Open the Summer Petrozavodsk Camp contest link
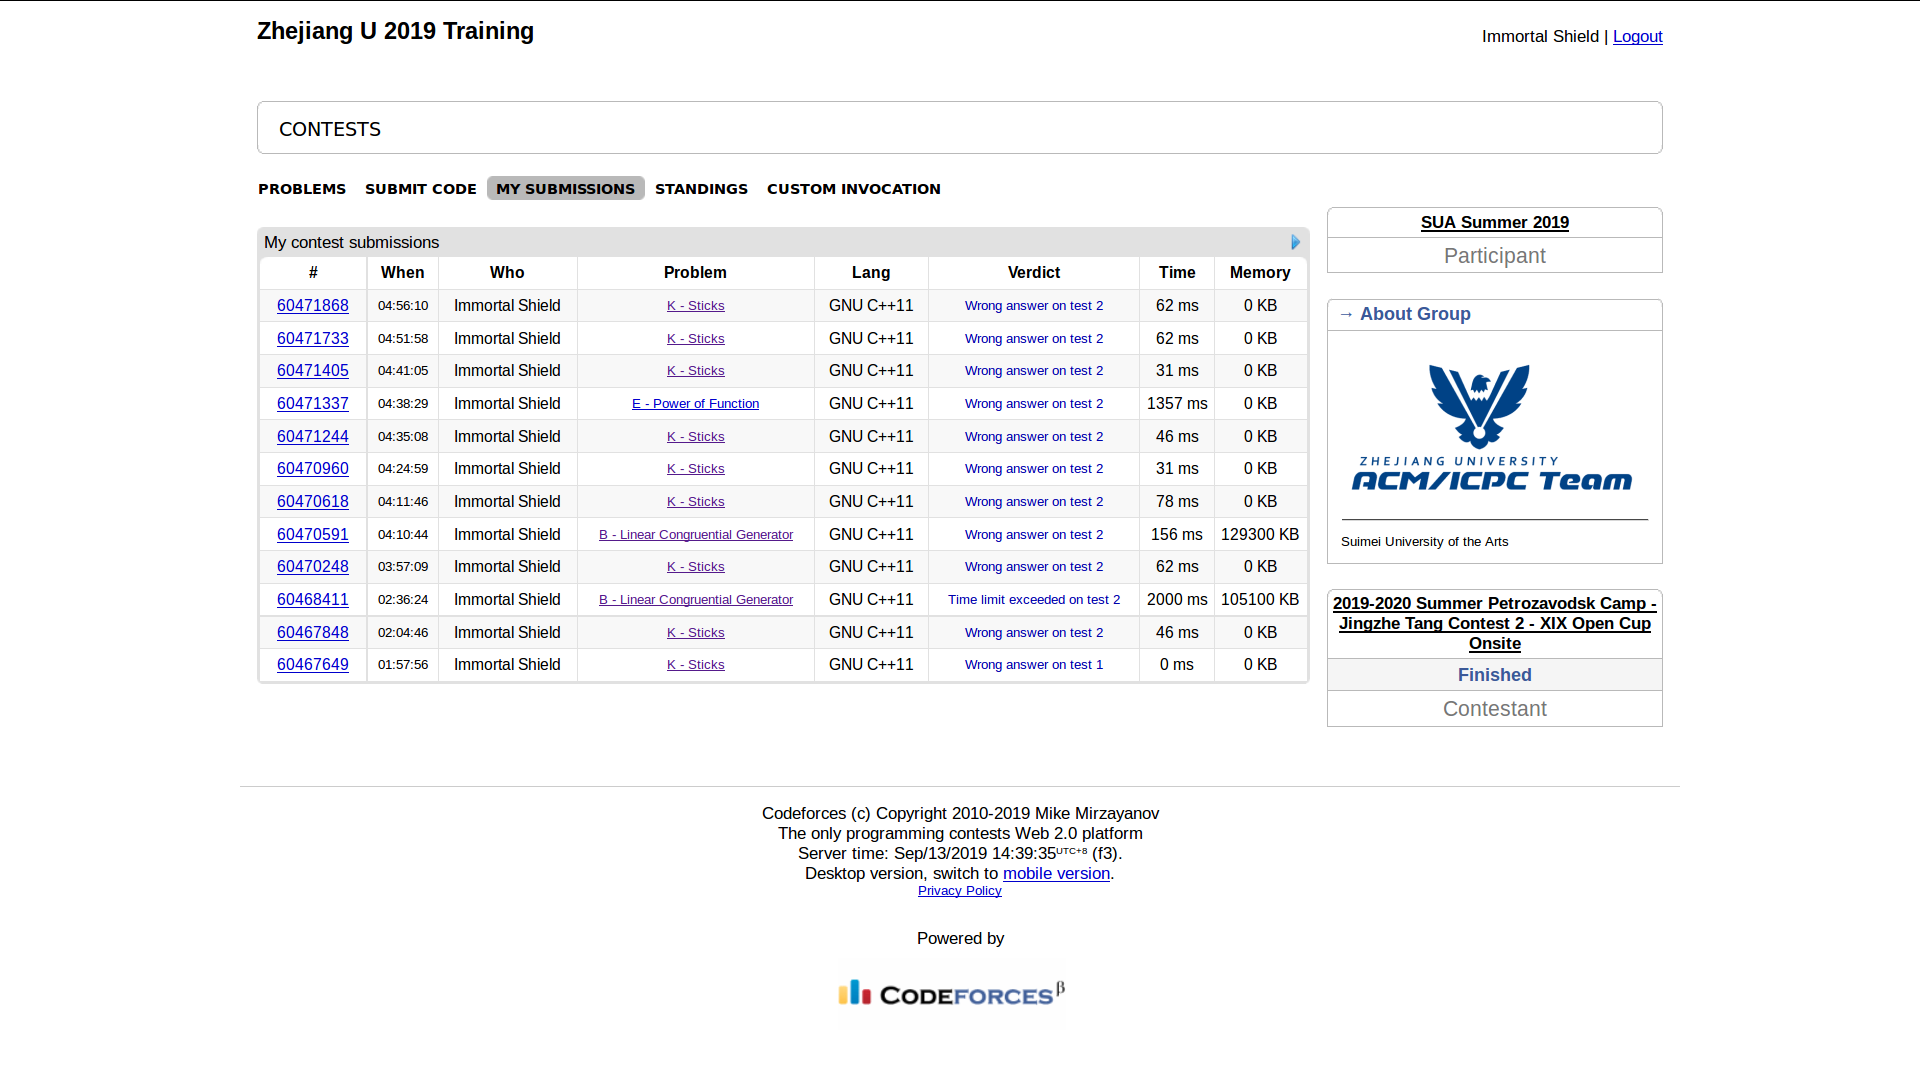This screenshot has width=1920, height=1080. point(1494,623)
